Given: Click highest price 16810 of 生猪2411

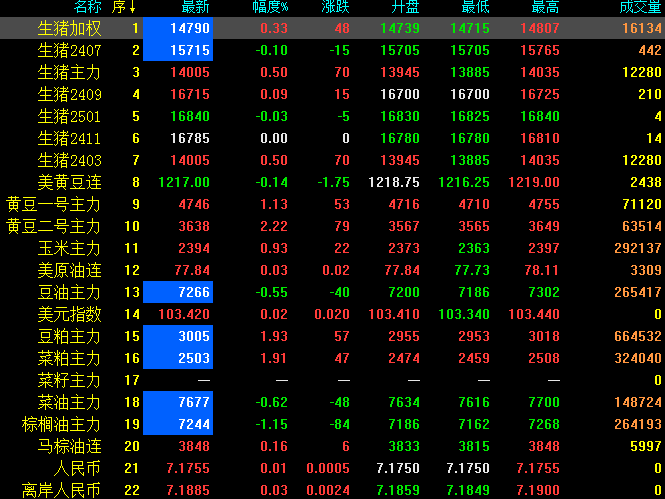Looking at the screenshot, I should click(x=540, y=139).
